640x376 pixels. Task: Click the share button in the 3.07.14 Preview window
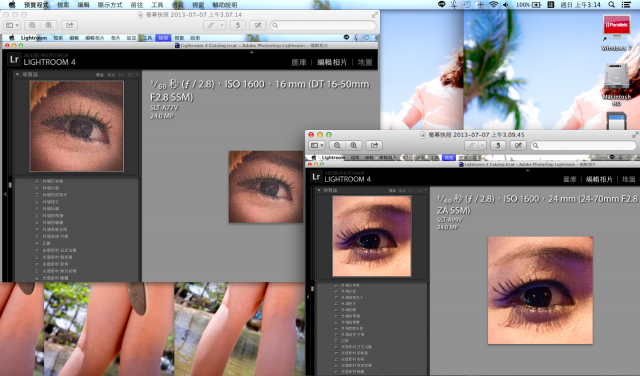(69, 25)
